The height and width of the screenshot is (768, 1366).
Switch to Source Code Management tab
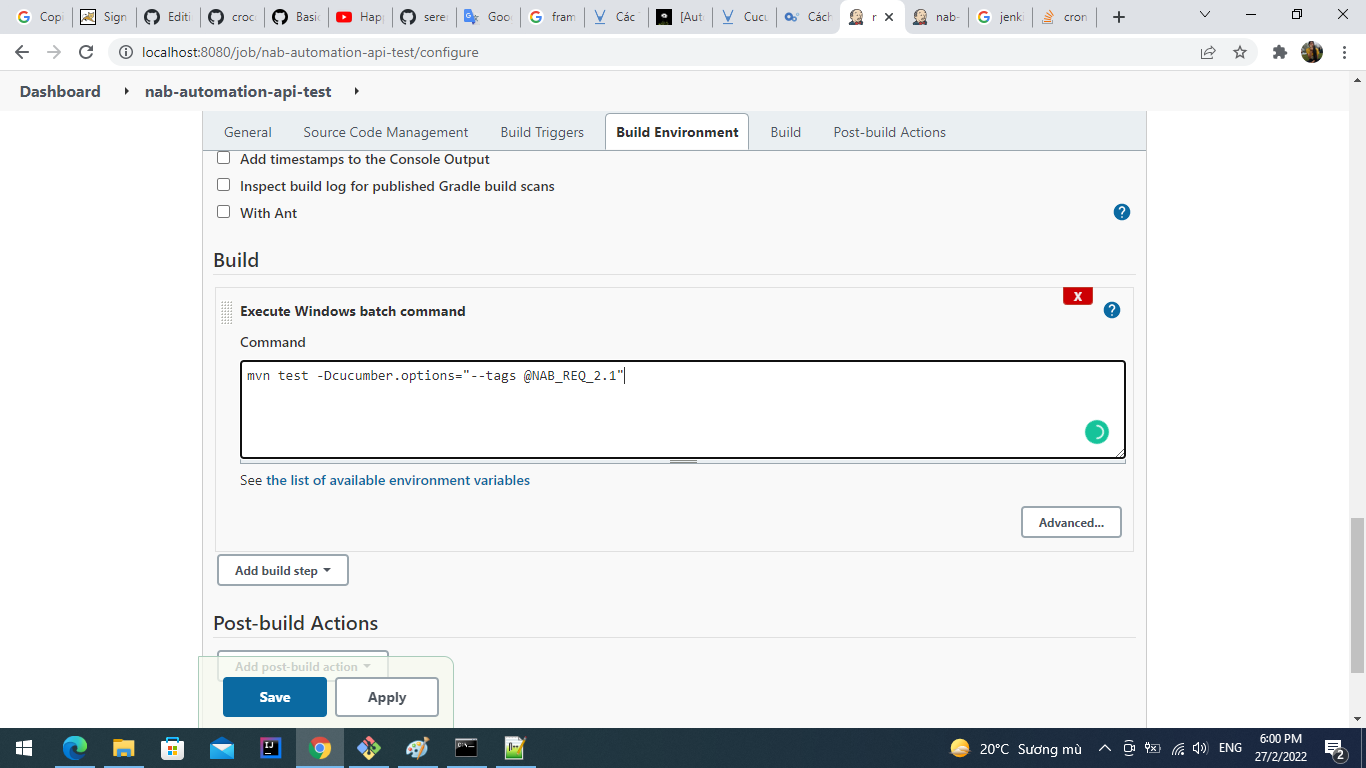[x=386, y=132]
